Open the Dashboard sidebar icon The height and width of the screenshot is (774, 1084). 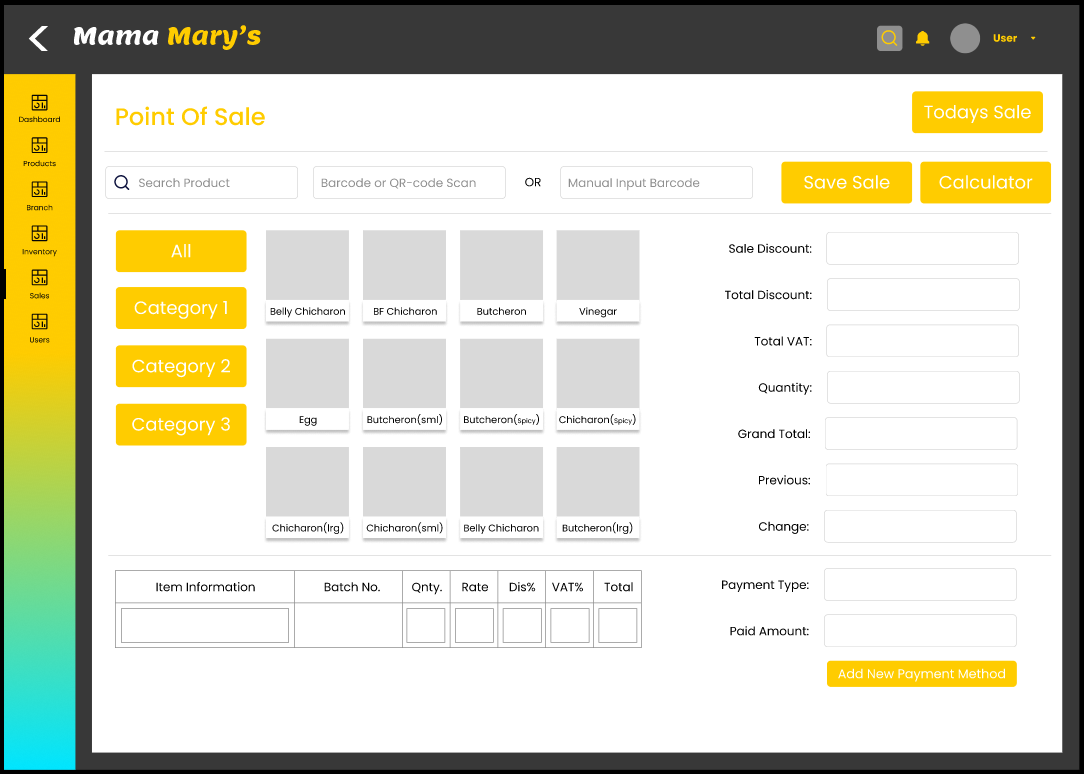pyautogui.click(x=39, y=103)
